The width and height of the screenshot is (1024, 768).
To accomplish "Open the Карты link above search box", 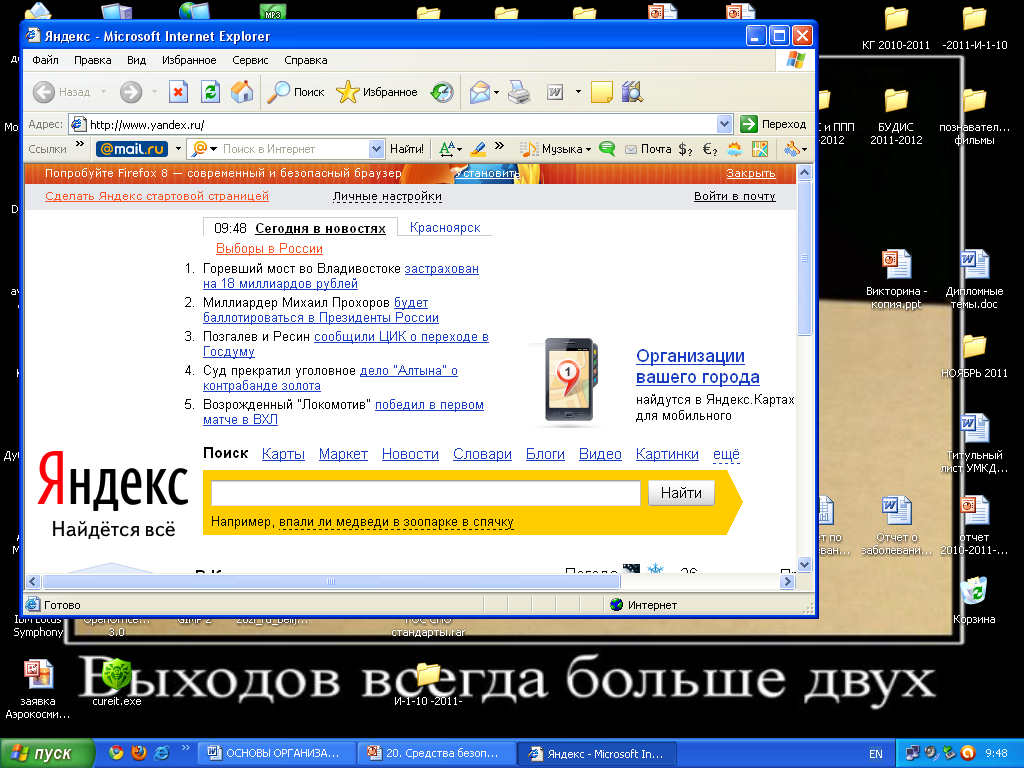I will point(283,454).
